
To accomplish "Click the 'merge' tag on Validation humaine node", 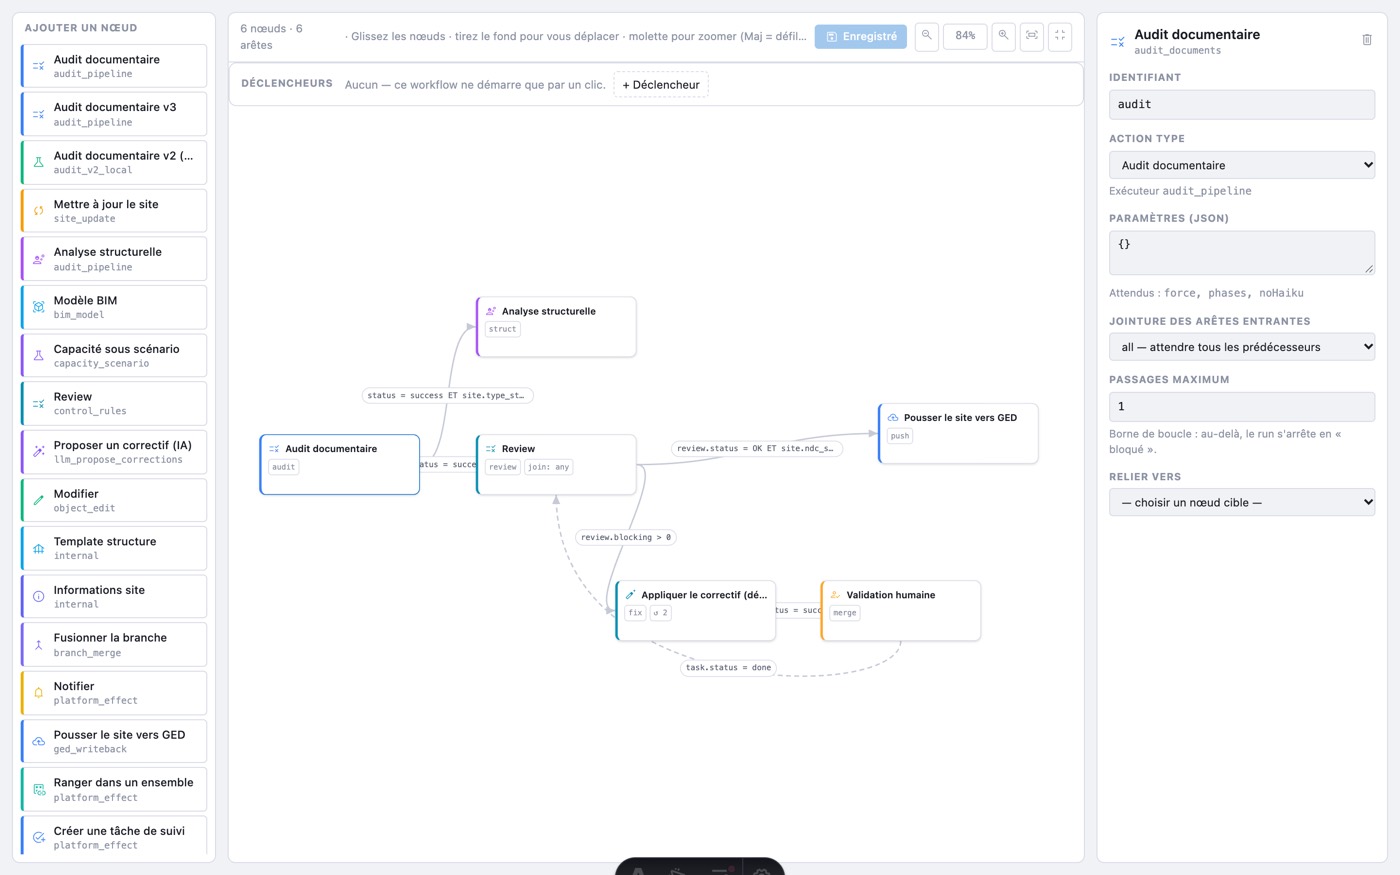I will [844, 613].
